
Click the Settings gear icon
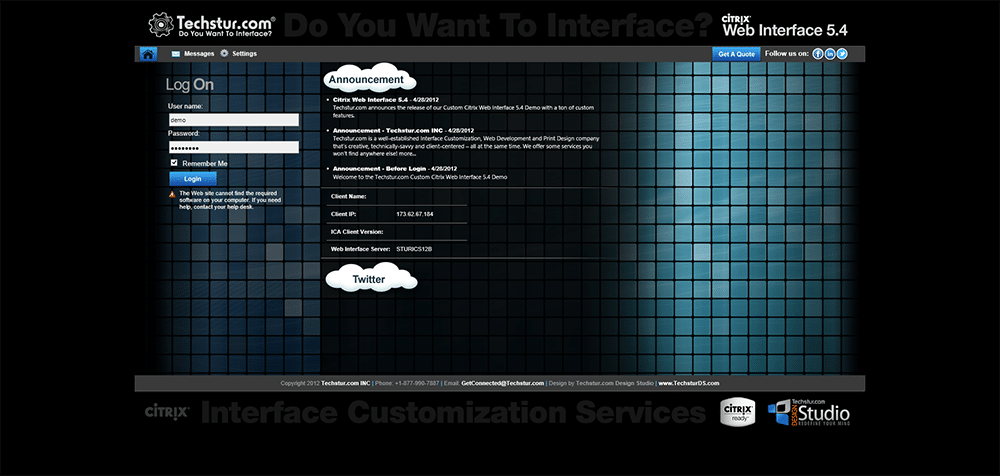coord(224,54)
